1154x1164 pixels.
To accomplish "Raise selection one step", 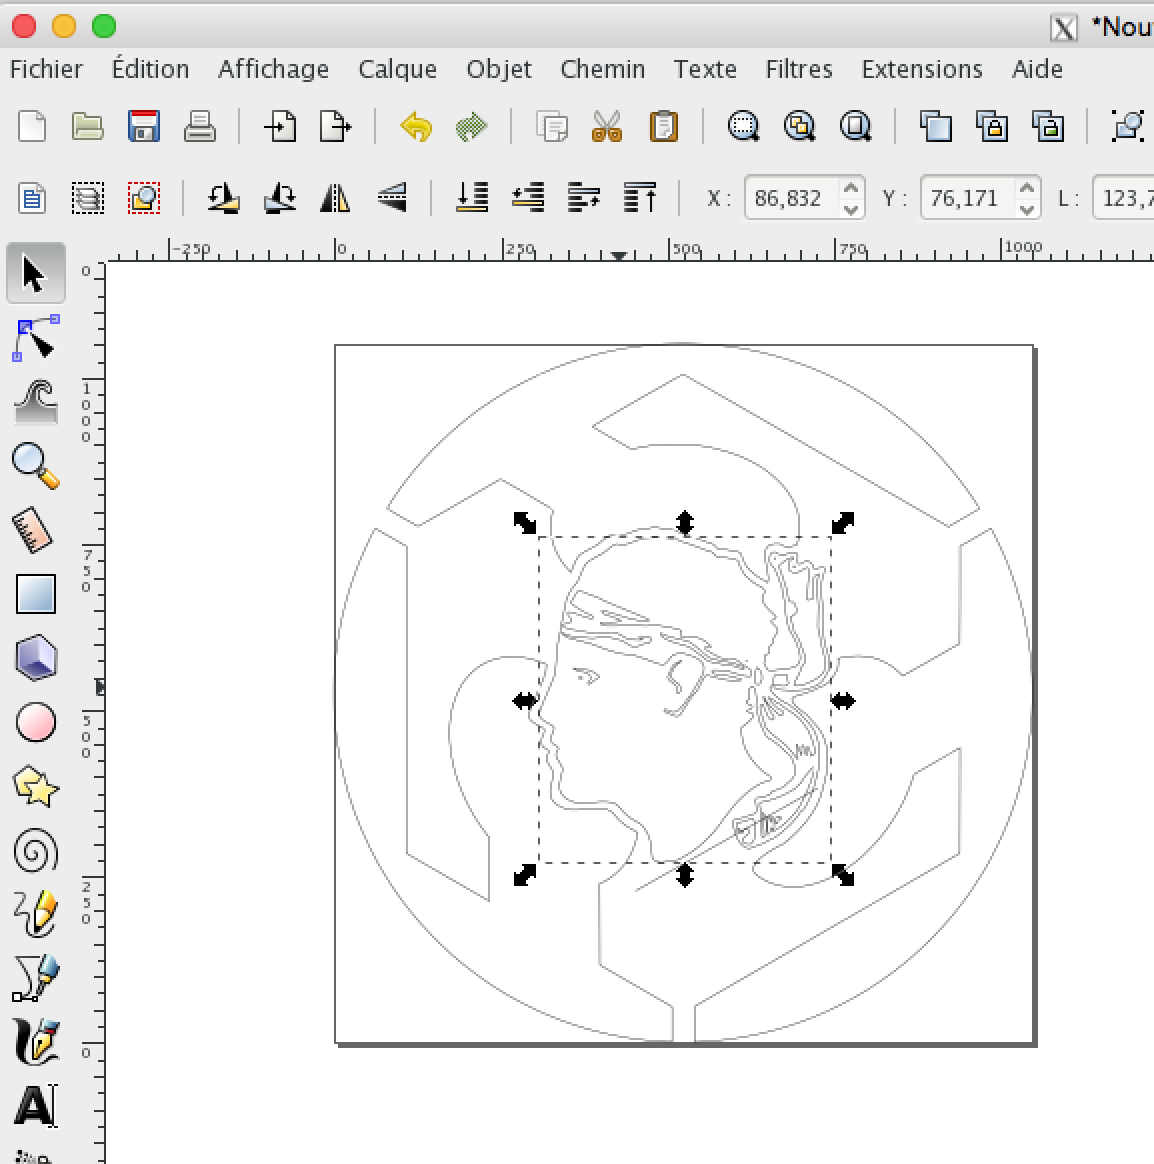I will pos(584,198).
